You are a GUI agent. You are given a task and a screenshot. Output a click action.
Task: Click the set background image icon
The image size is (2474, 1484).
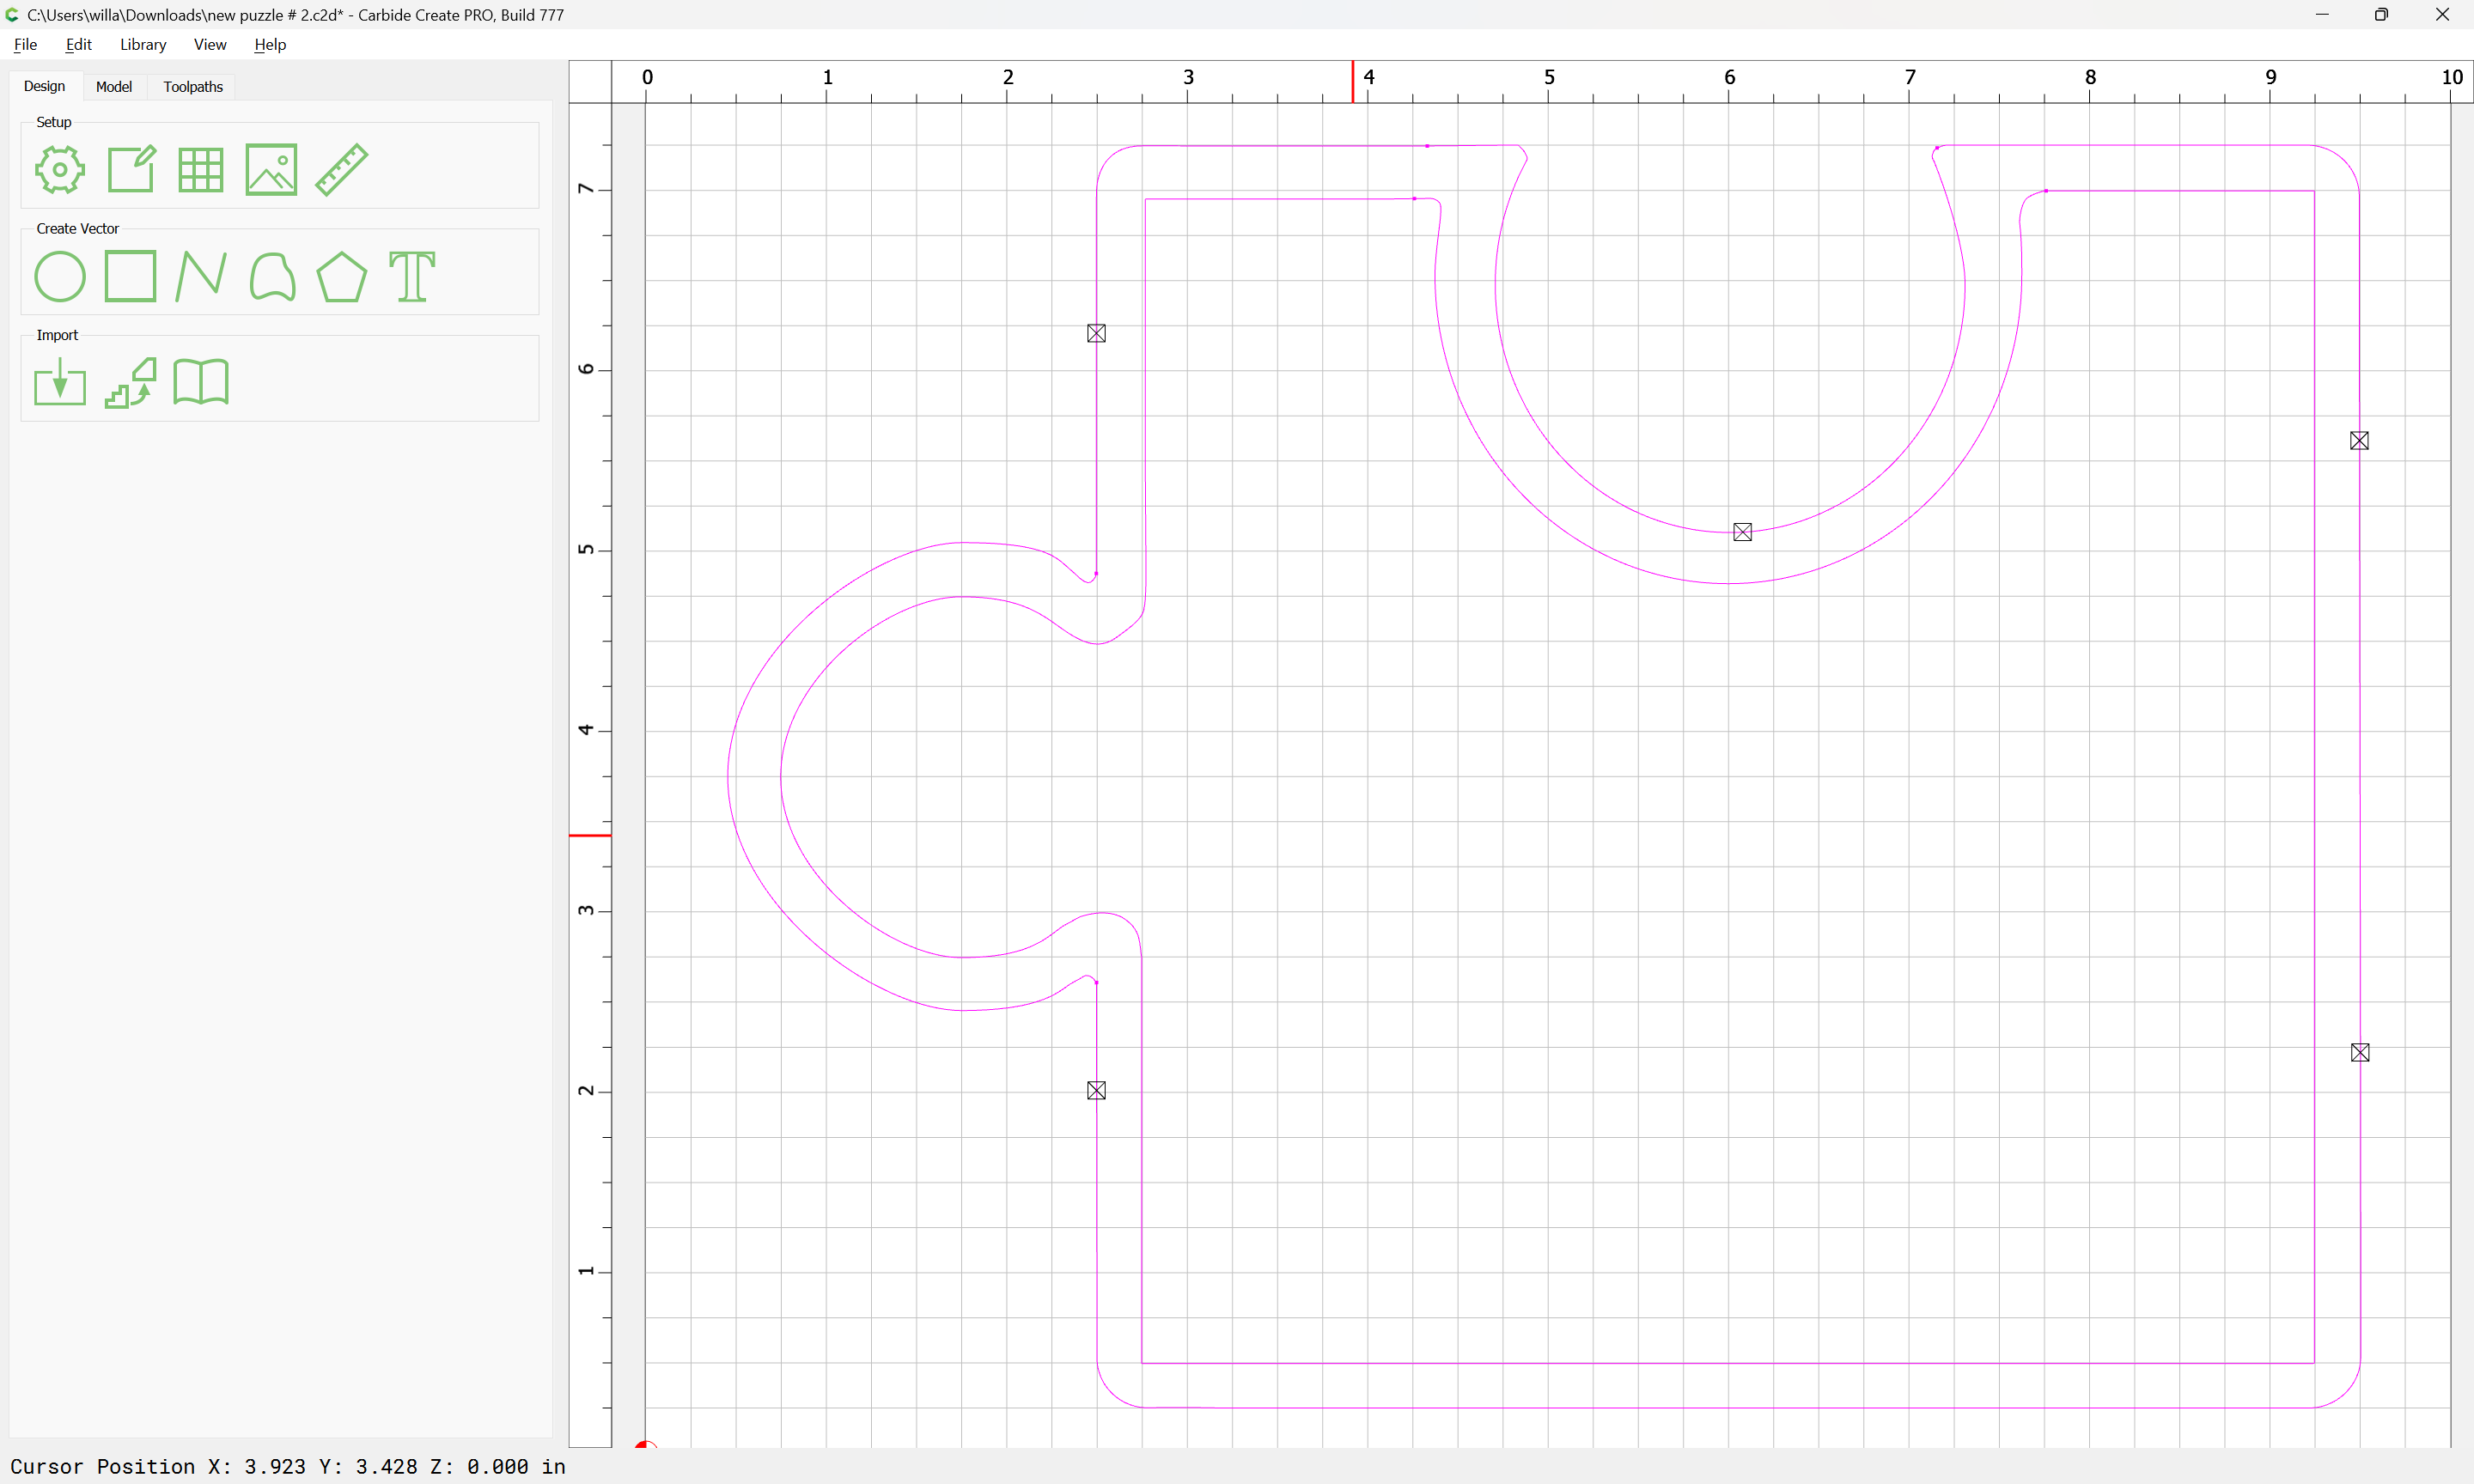tap(271, 169)
